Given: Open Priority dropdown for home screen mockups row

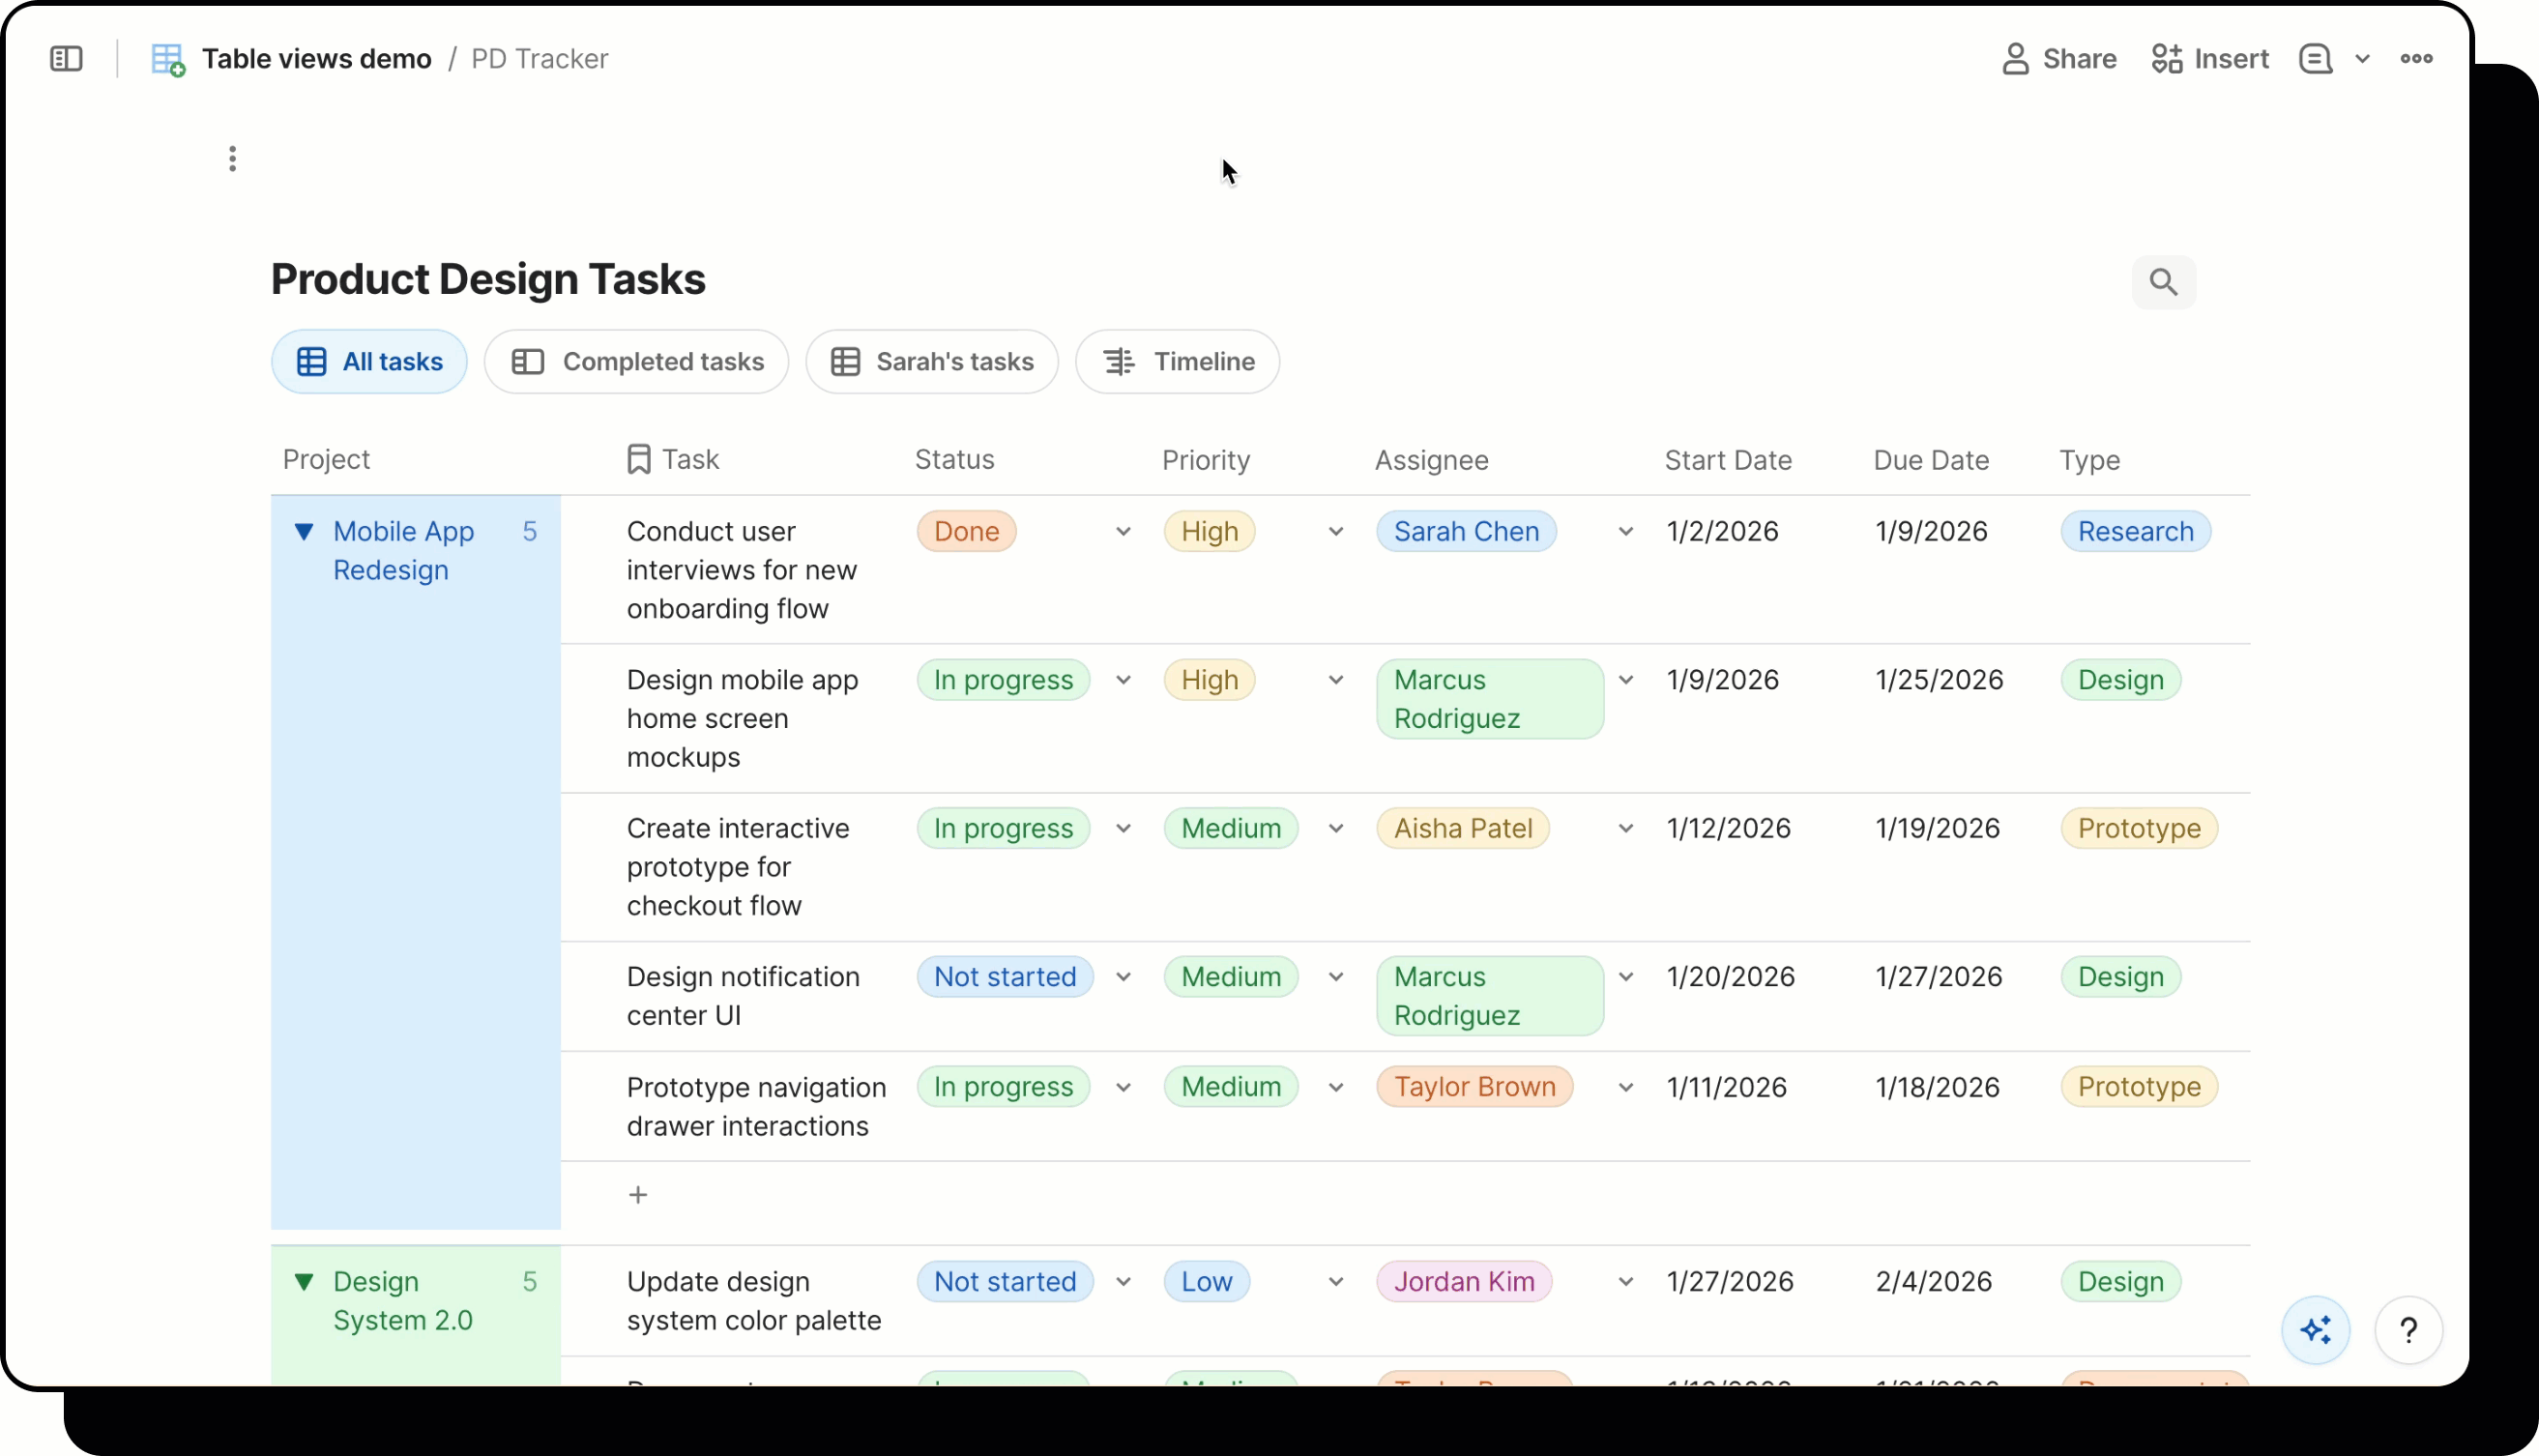Looking at the screenshot, I should click(x=1337, y=679).
